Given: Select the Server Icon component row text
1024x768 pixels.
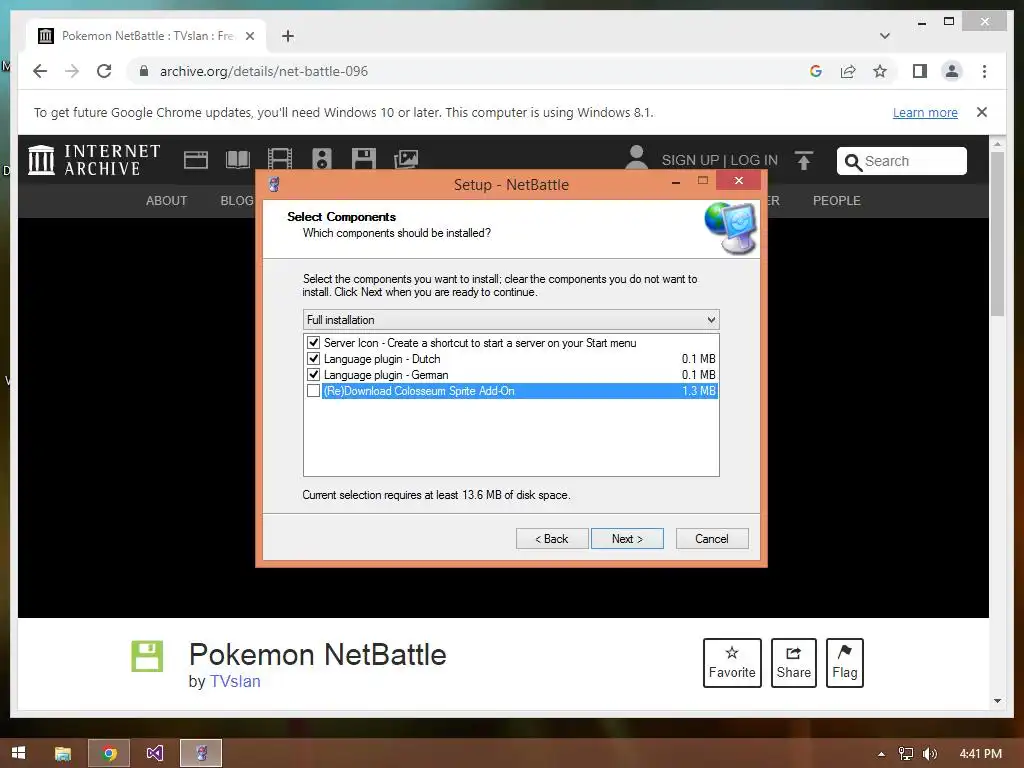Looking at the screenshot, I should (480, 342).
